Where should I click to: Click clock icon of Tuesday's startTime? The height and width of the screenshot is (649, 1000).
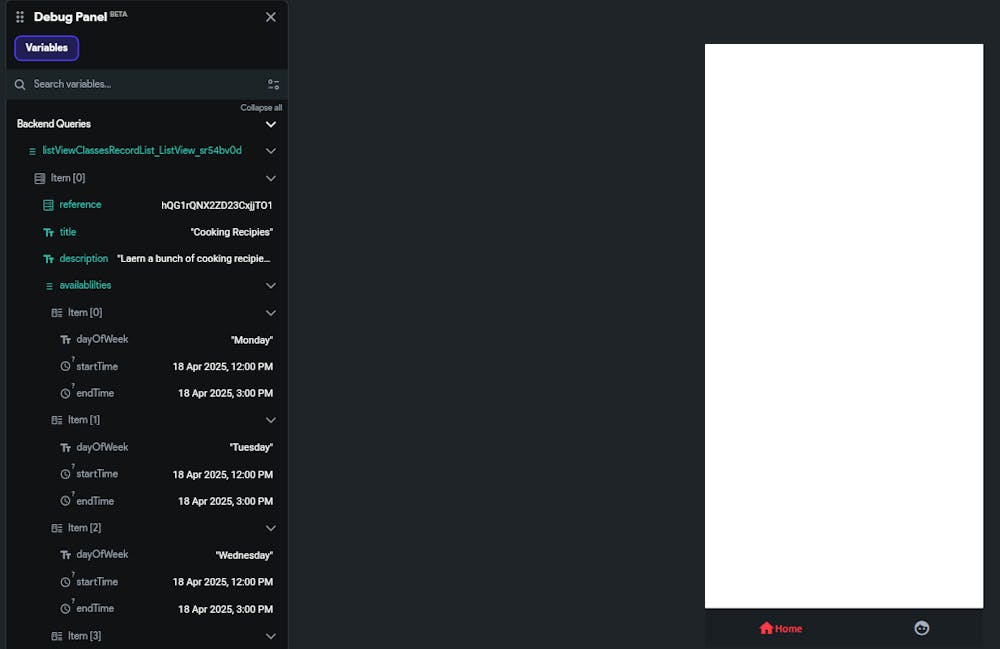point(66,474)
